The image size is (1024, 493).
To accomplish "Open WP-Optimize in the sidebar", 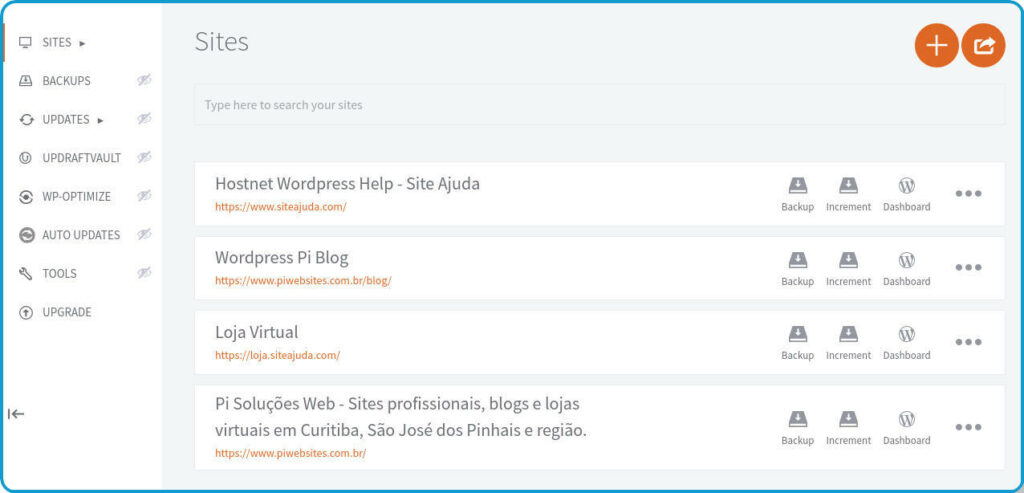I will point(65,197).
